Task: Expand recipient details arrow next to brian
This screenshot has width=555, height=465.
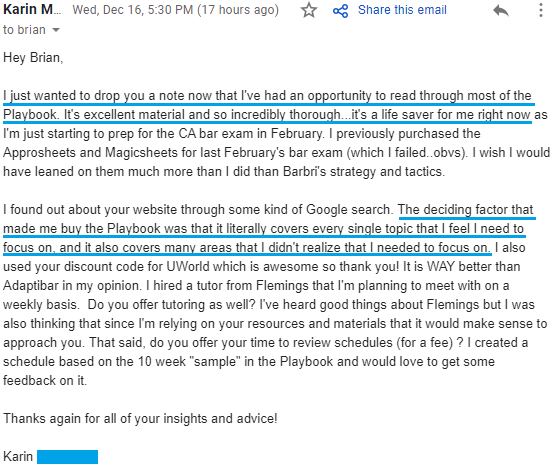Action: 56,30
